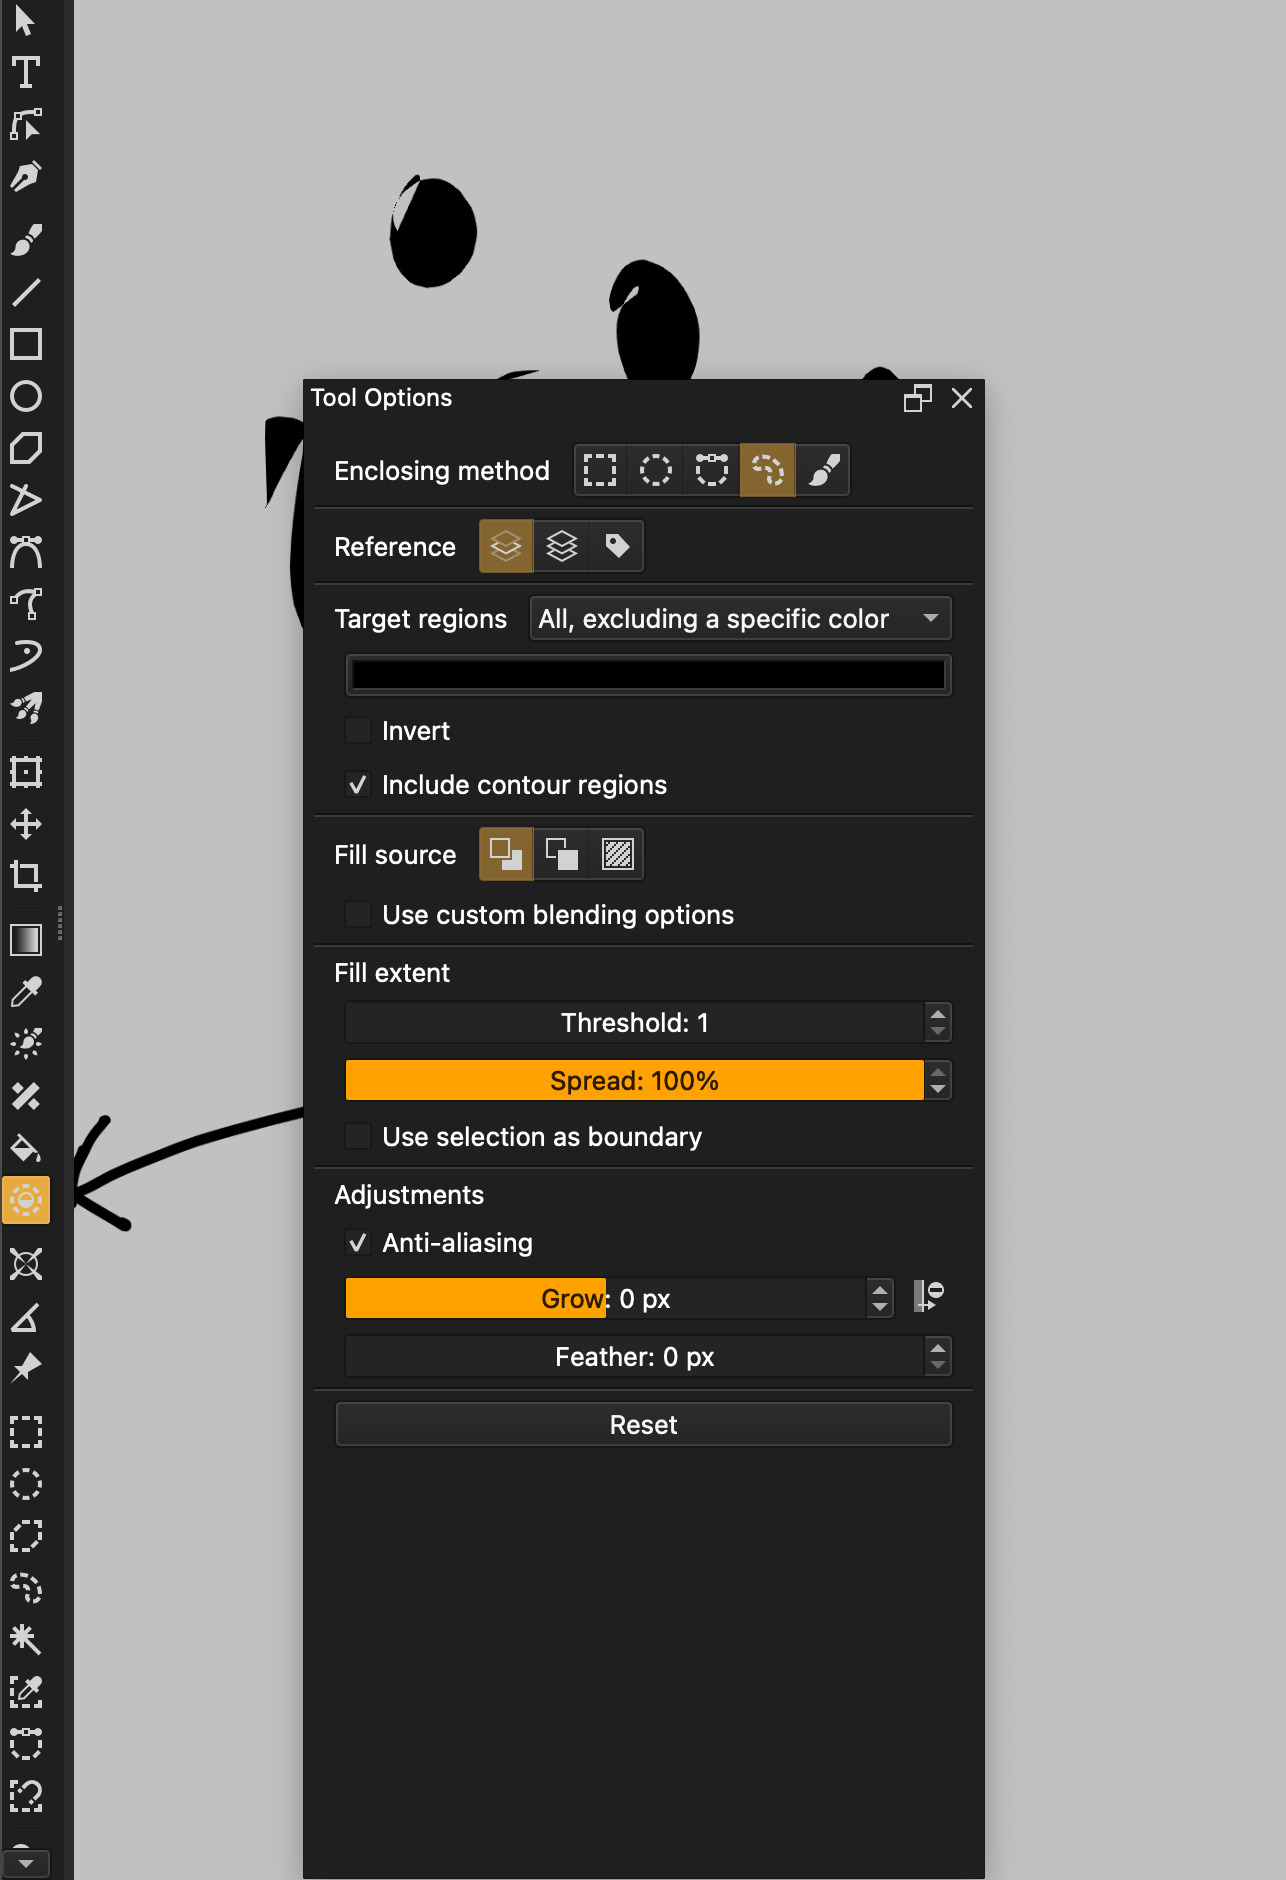Click the black excluded color swatch
The height and width of the screenshot is (1880, 1286).
coord(648,675)
